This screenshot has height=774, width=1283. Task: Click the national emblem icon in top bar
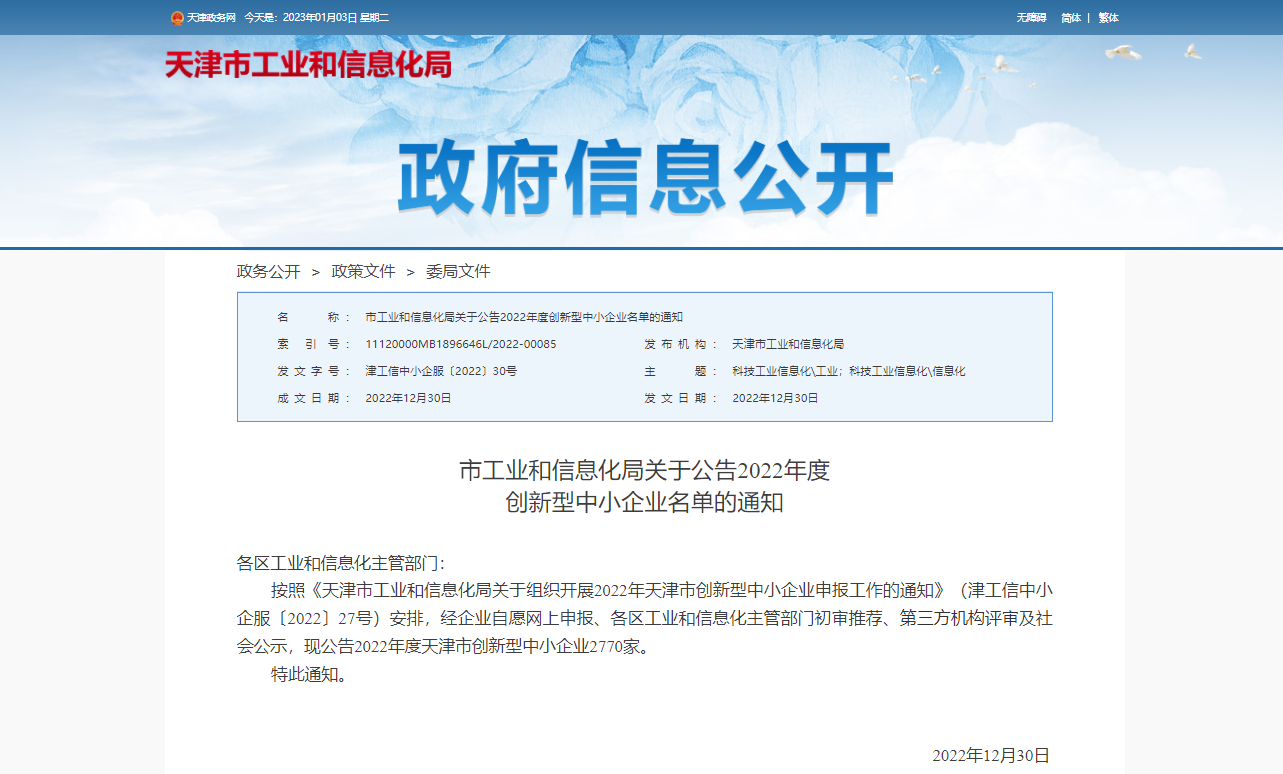(x=177, y=18)
